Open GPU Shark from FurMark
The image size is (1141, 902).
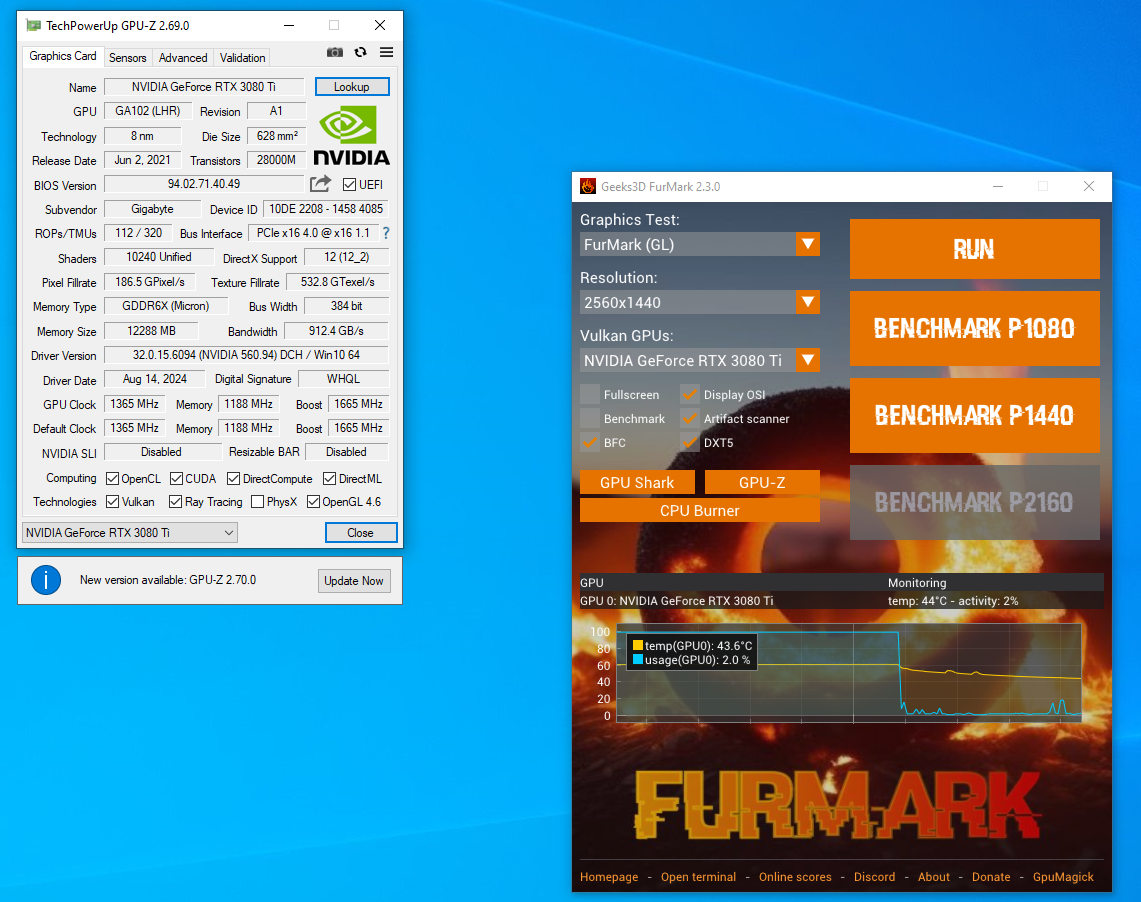pyautogui.click(x=637, y=482)
